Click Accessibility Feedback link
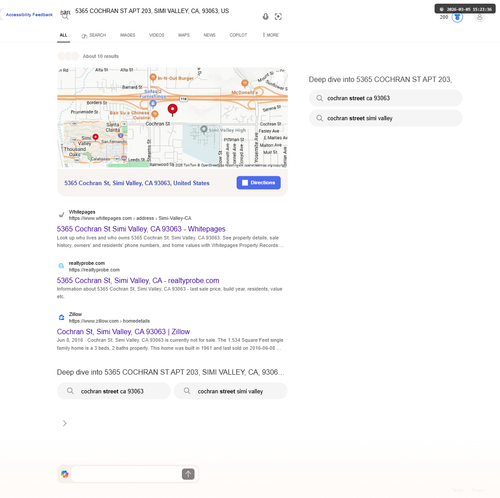 coord(29,15)
